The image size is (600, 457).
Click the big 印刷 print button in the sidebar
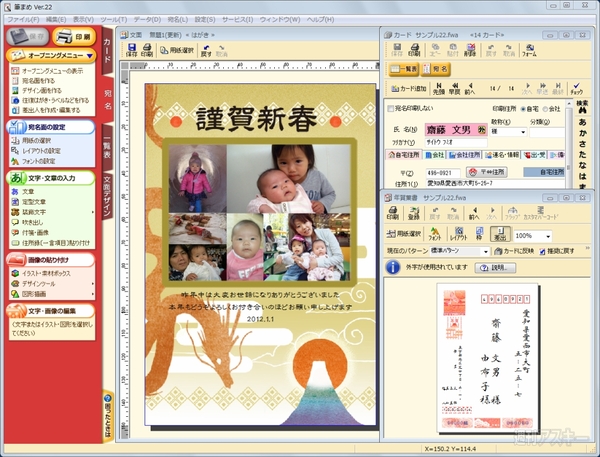74,37
